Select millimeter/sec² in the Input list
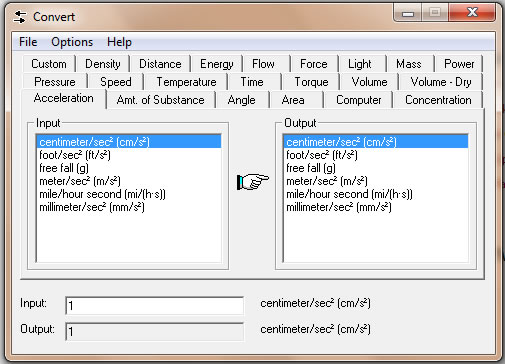Viewport: 505px width, 364px height. (129, 207)
